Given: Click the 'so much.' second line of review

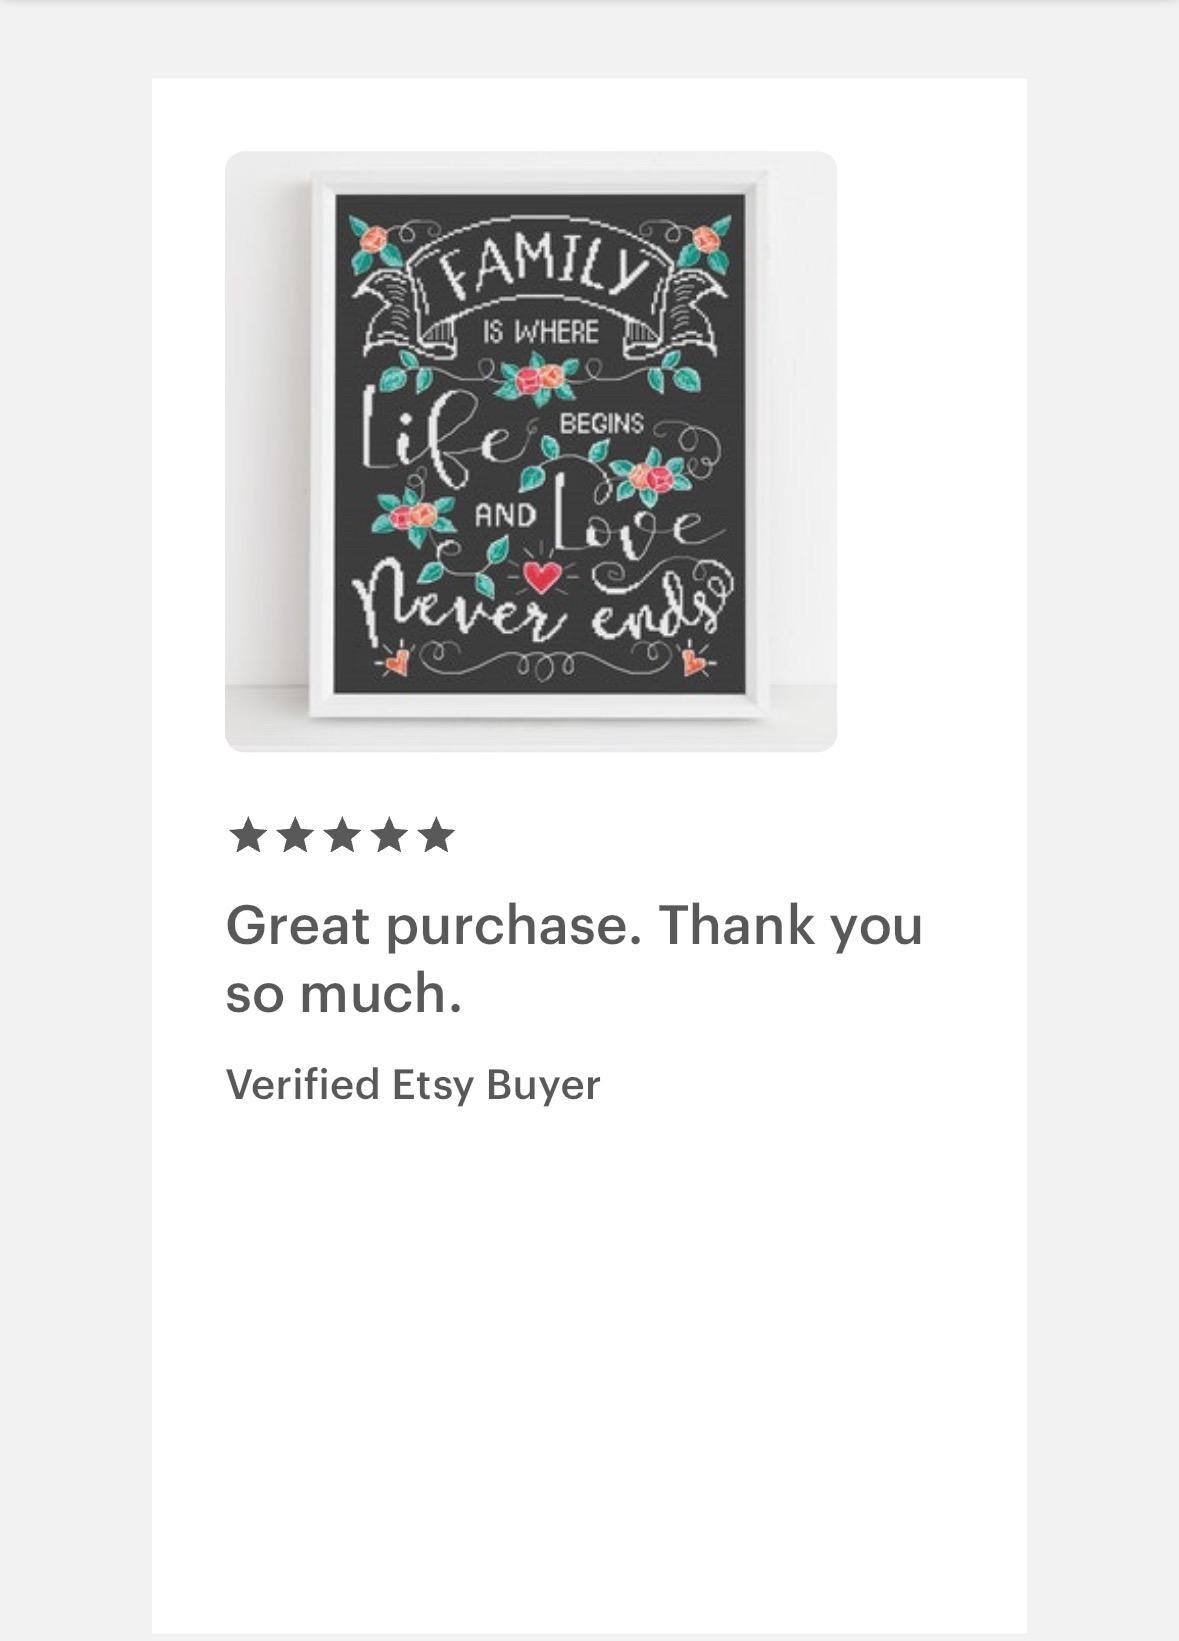Looking at the screenshot, I should point(344,993).
